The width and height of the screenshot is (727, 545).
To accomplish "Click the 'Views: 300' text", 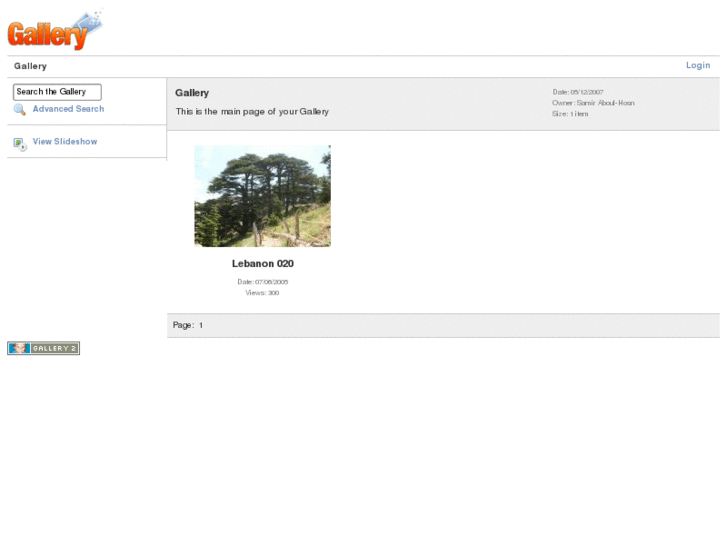I will click(262, 293).
